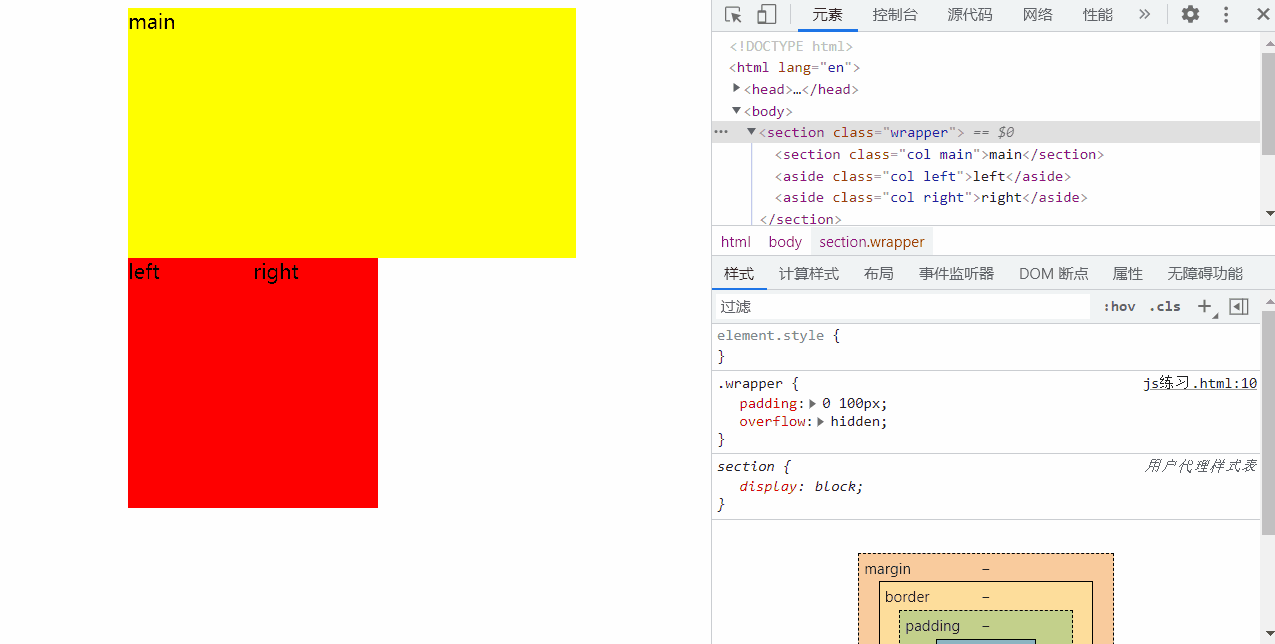The height and width of the screenshot is (644, 1275).
Task: Select body in the breadcrumb trail
Action: coord(785,241)
